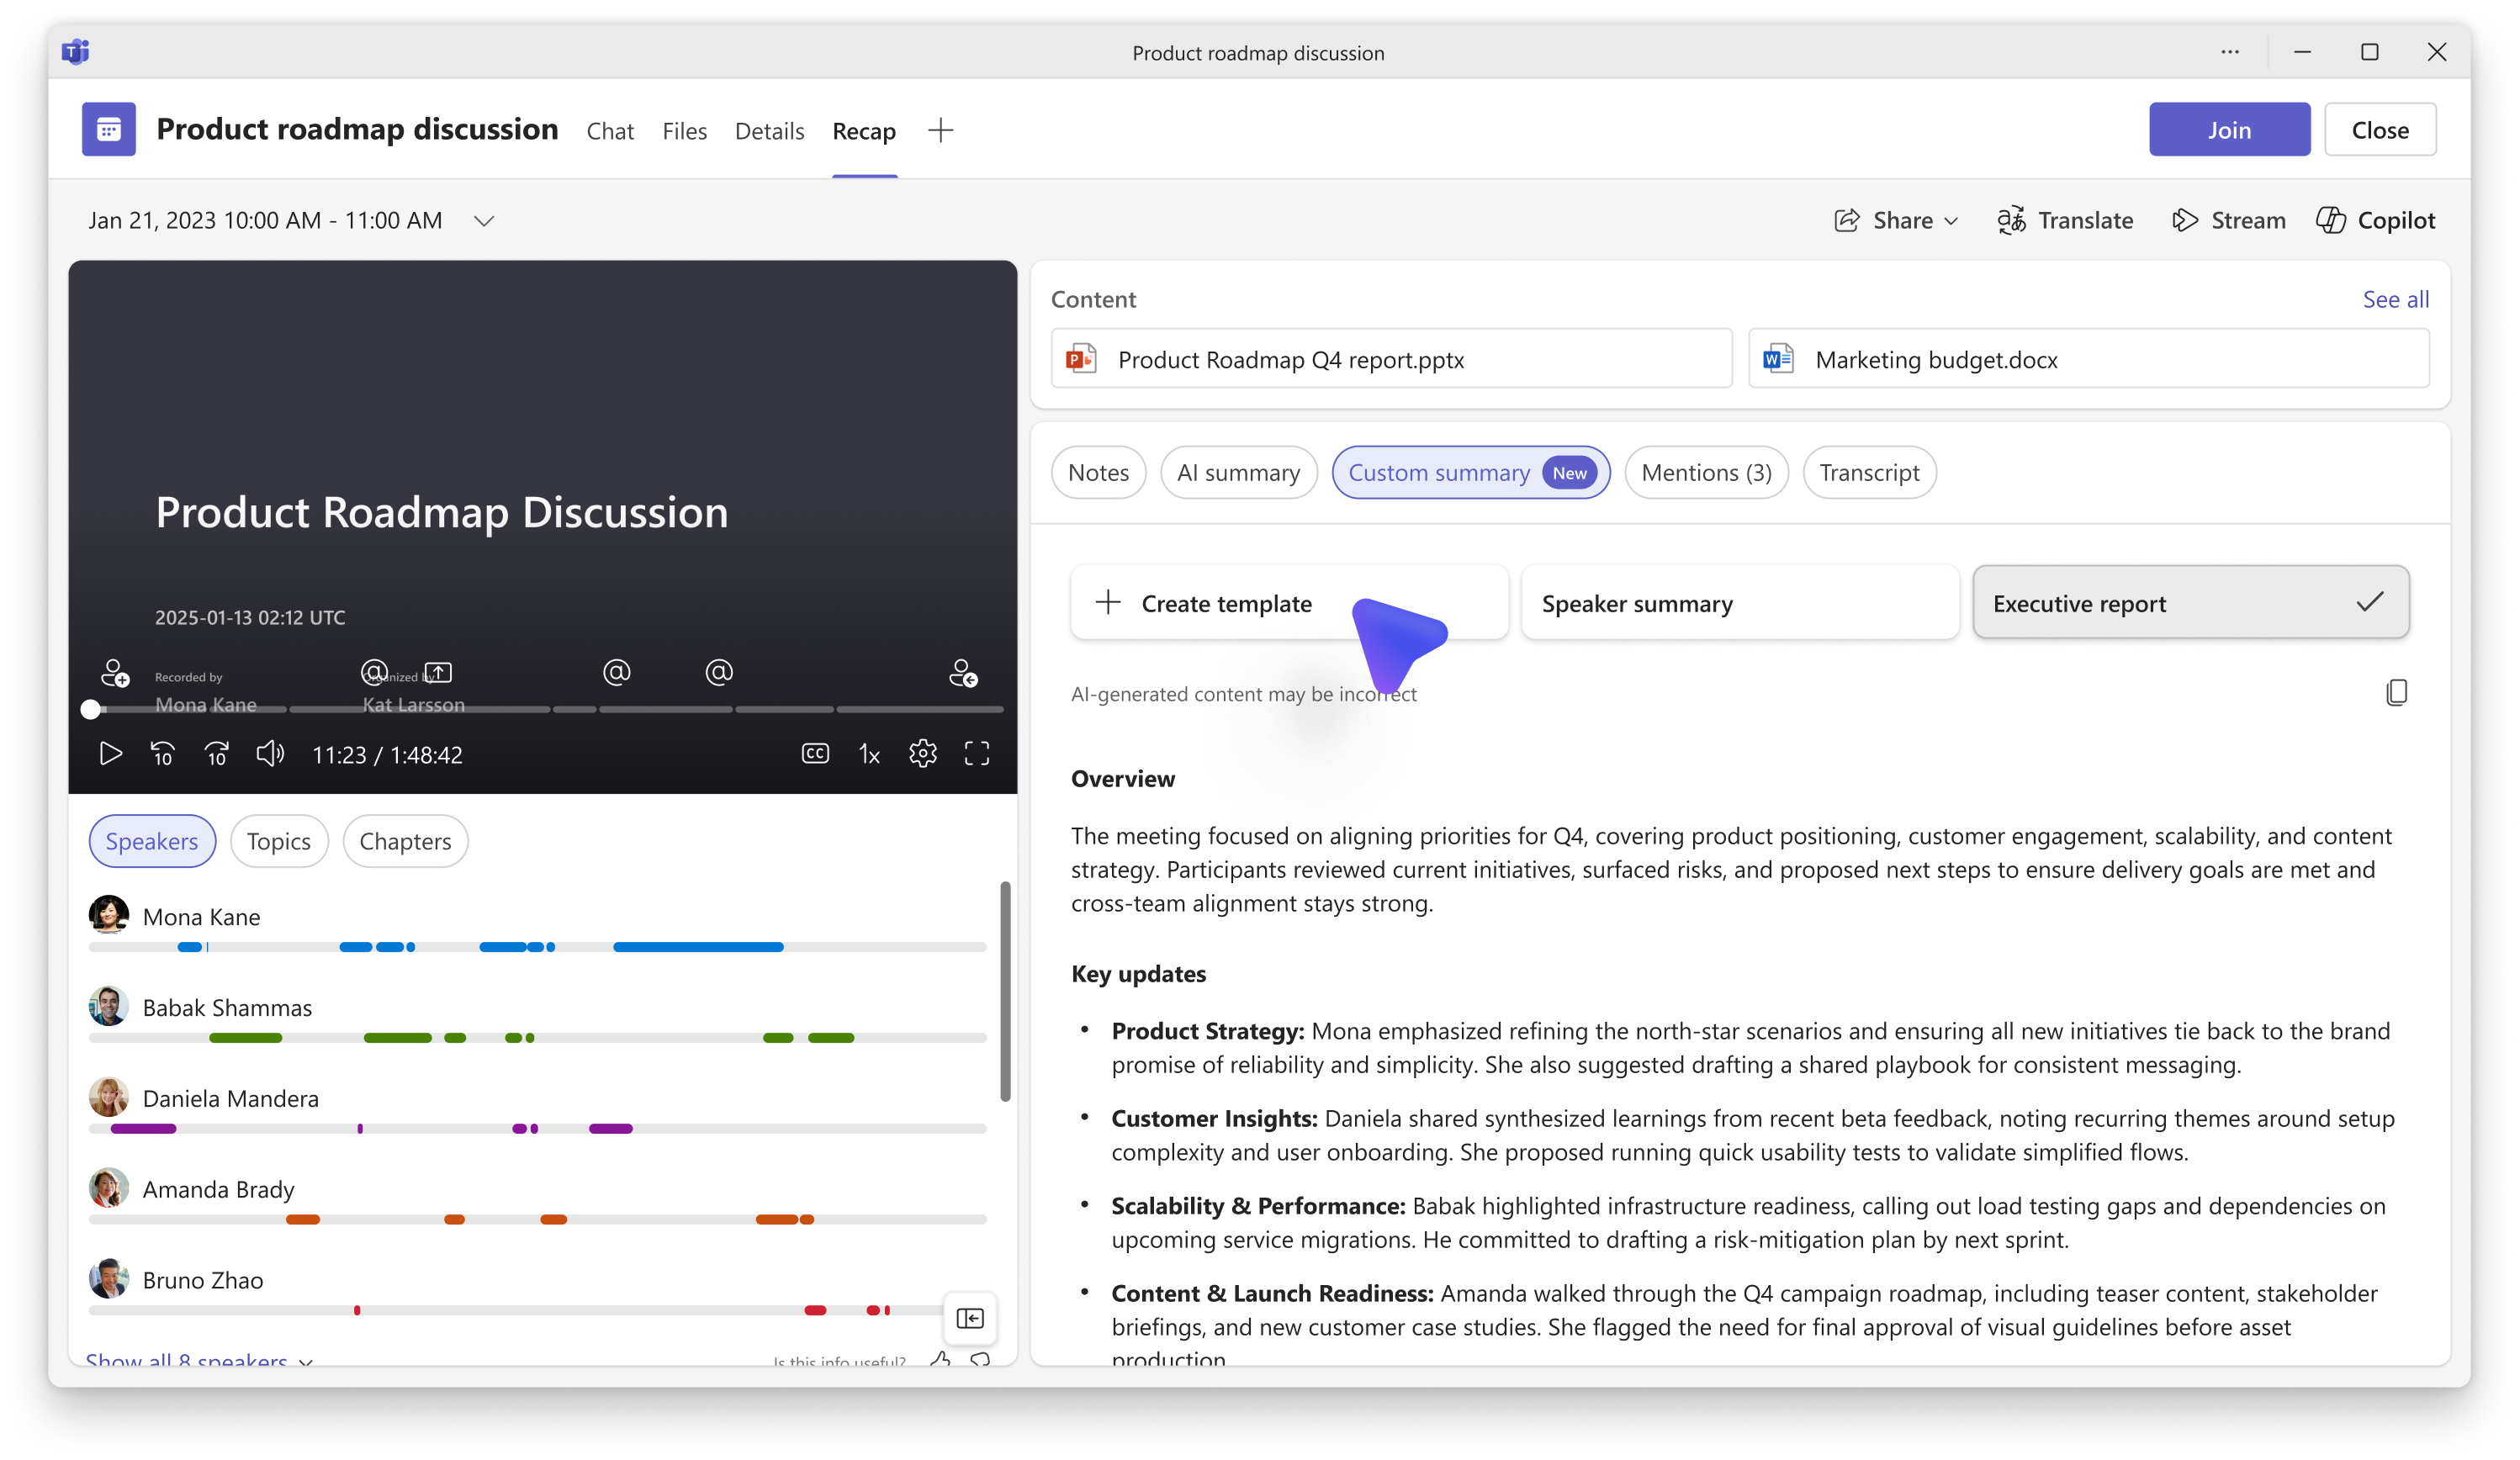Expand the meeting date dropdown chevron
This screenshot has width=2520, height=1460.
click(x=484, y=221)
